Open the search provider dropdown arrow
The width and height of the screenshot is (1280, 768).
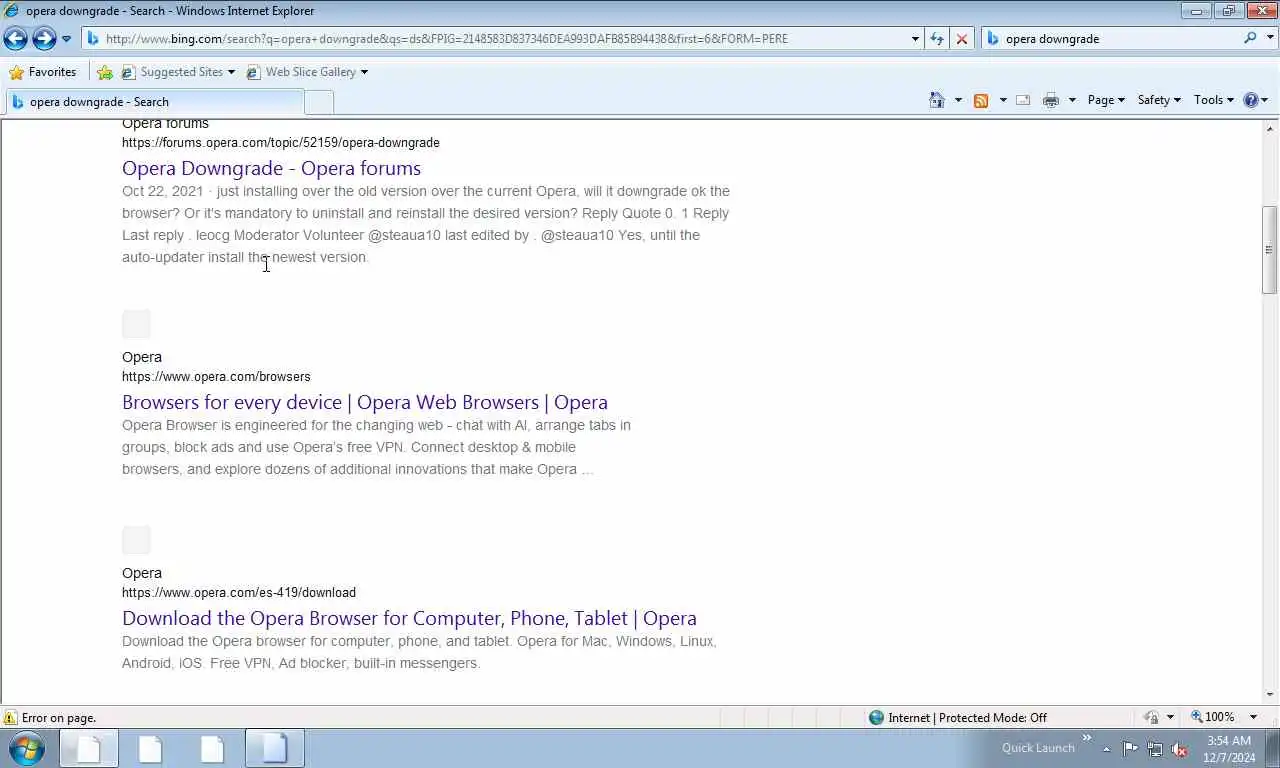pyautogui.click(x=1268, y=39)
